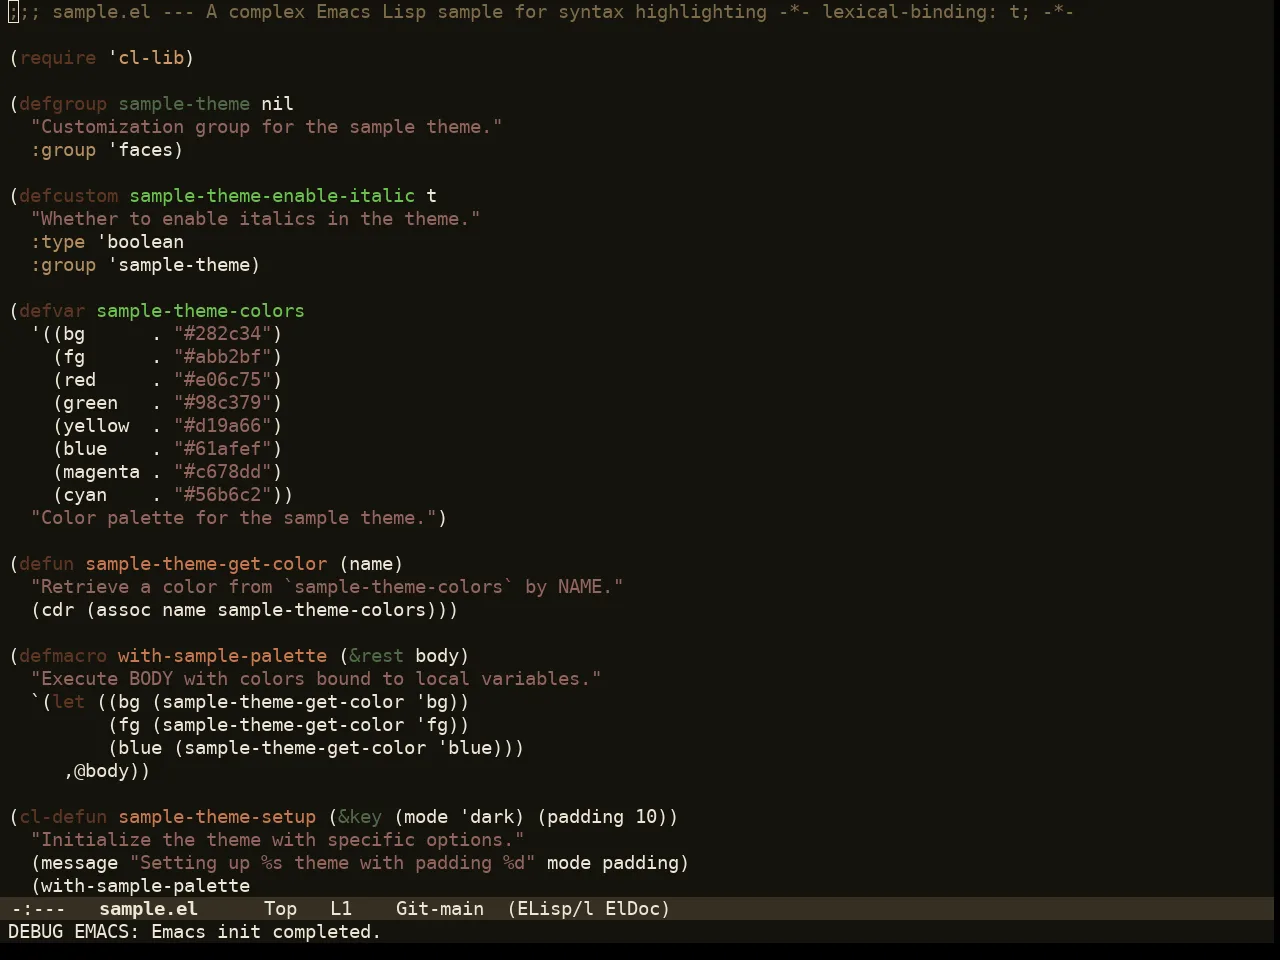The image size is (1280, 960).
Task: Click the sample-theme-colors name on defvar line
Action: (x=201, y=311)
